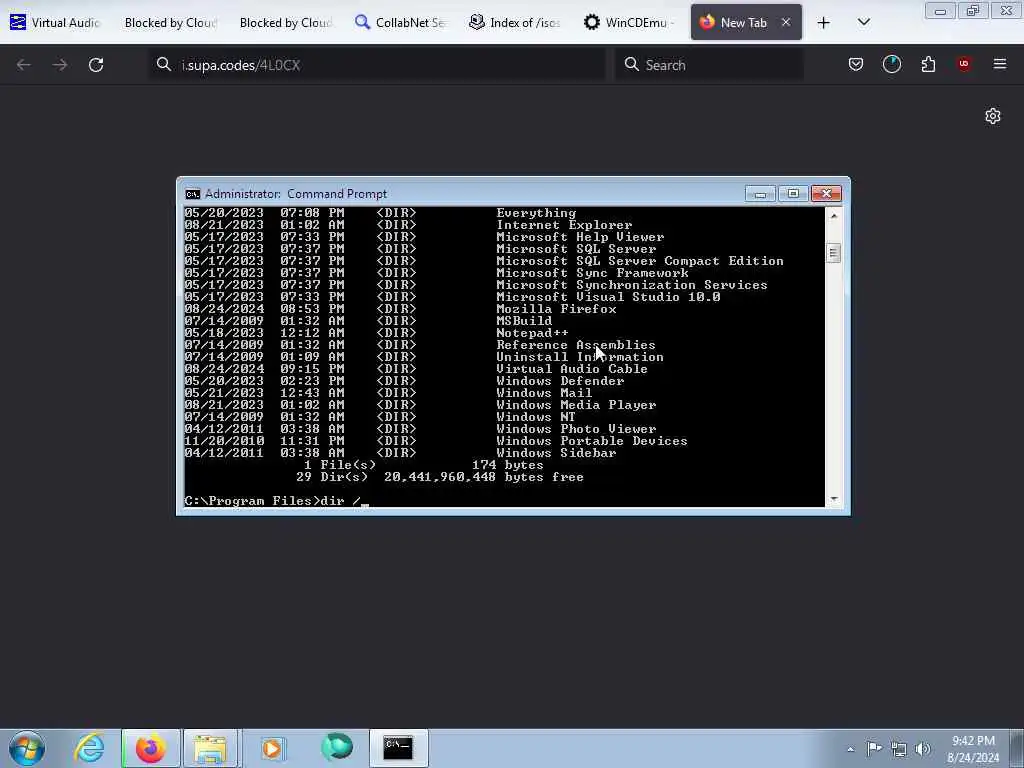Reload the current page
The height and width of the screenshot is (768, 1024).
pyautogui.click(x=96, y=65)
